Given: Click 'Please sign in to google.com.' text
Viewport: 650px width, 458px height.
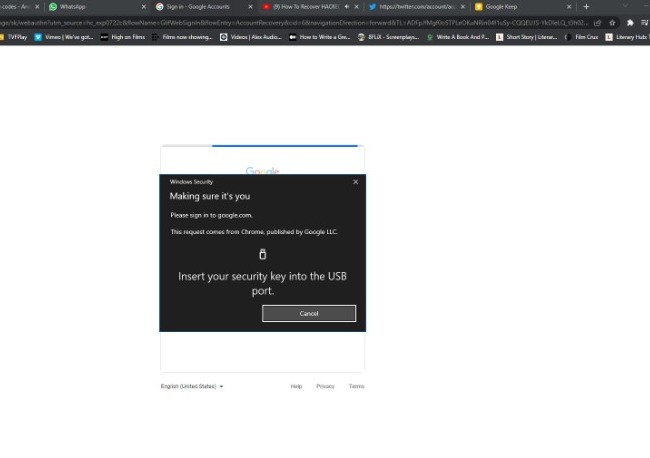Looking at the screenshot, I should click(x=211, y=216).
